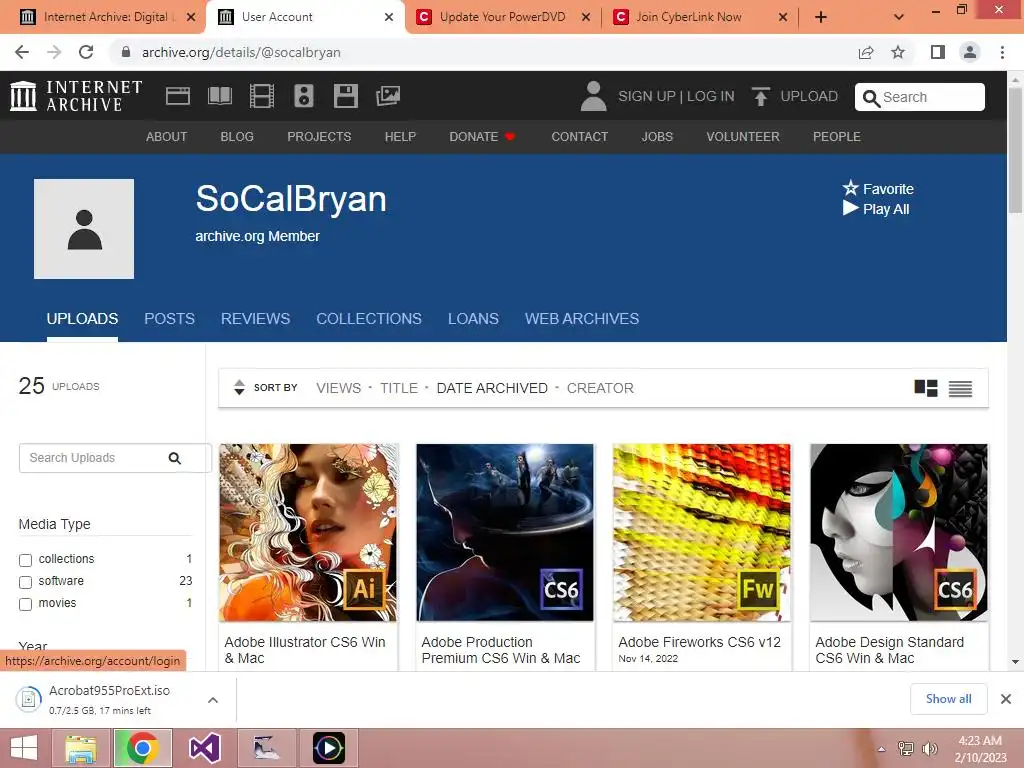Switch to tile grid view

[x=926, y=388]
